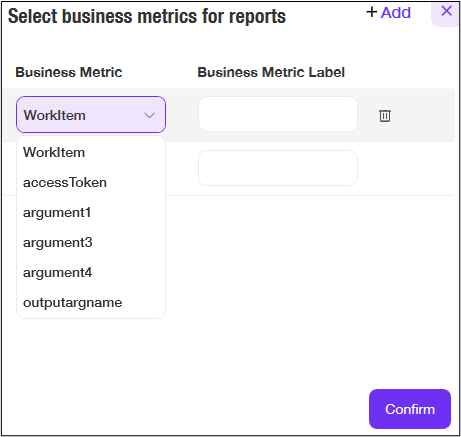Click the chevron arrow in the WorkItem dropdown
The width and height of the screenshot is (461, 437).
[149, 116]
